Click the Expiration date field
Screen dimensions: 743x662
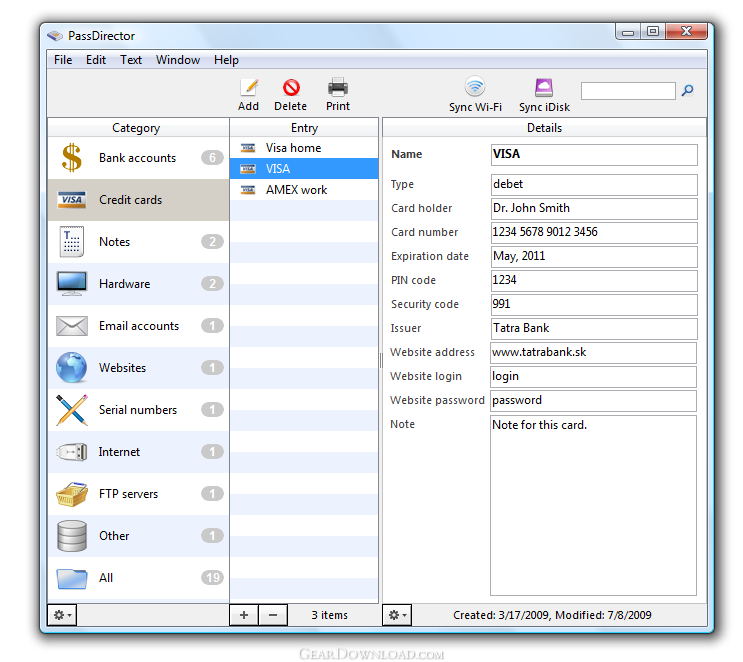594,257
